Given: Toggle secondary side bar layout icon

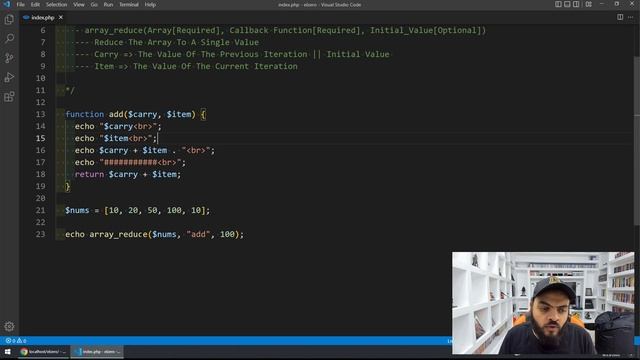Looking at the screenshot, I should click(576, 4).
